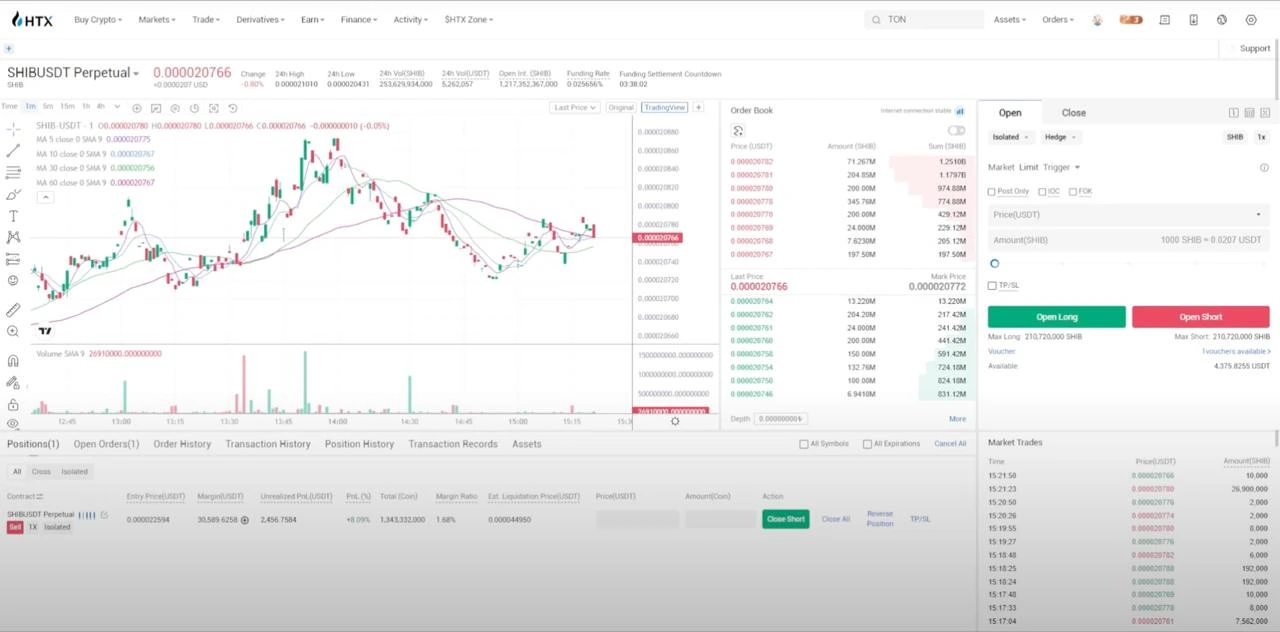
Task: Select the brush drawing tool
Action: 13,194
